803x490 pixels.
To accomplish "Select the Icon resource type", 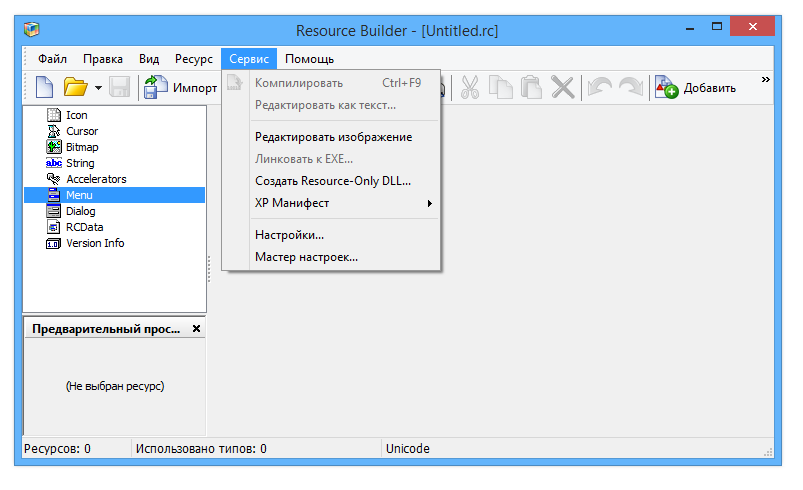I will [76, 115].
